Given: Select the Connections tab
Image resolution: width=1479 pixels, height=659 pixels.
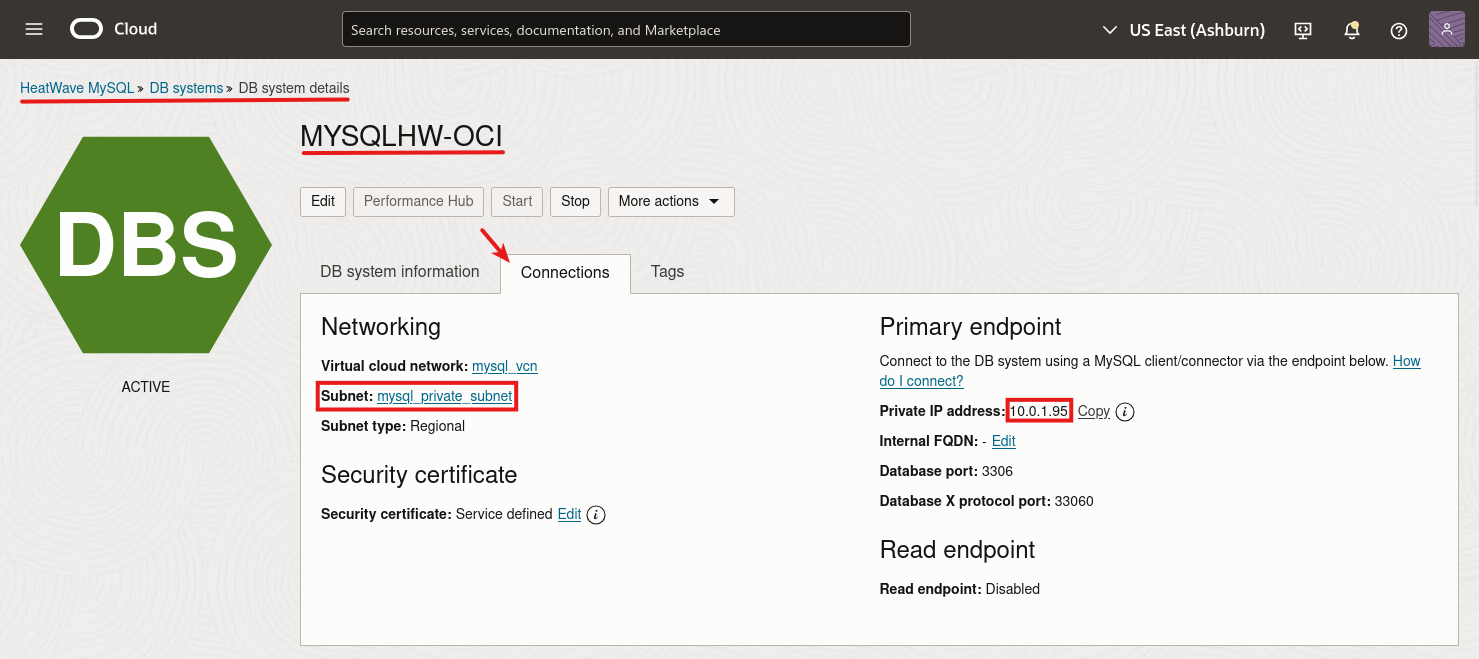Looking at the screenshot, I should [565, 271].
